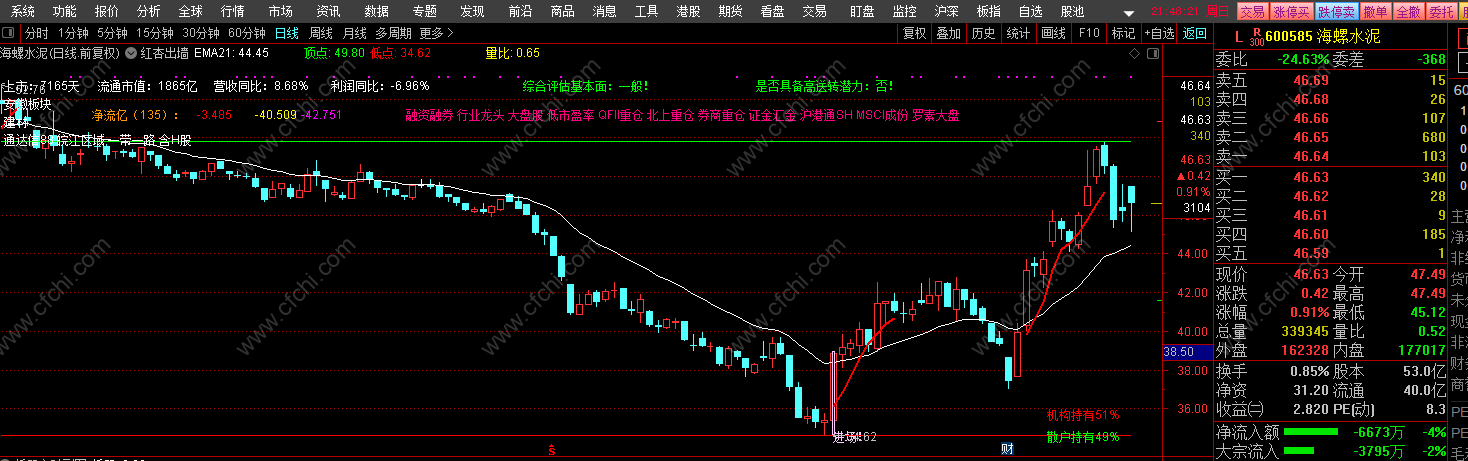This screenshot has height=461, width=1468.
Task: Click the 净流入额 green bar
Action: [x=1312, y=432]
